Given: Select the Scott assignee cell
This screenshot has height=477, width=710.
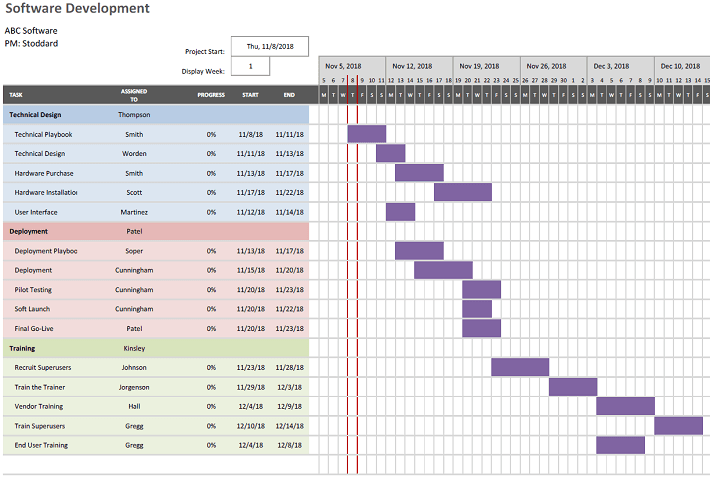Looking at the screenshot, I should (x=134, y=193).
